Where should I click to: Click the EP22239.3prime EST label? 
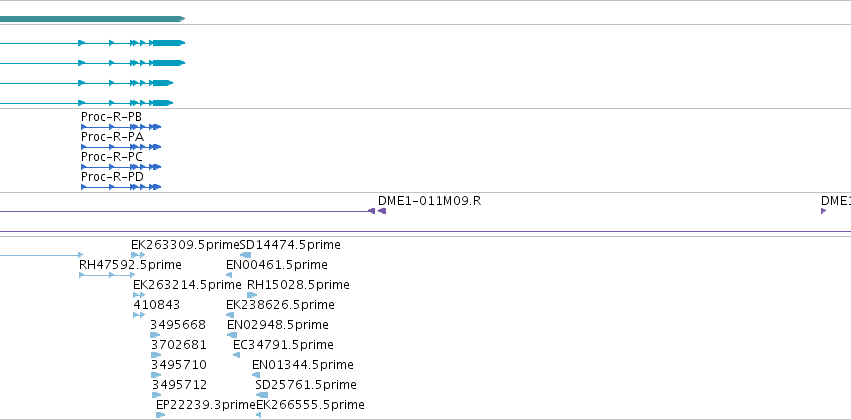pos(206,405)
